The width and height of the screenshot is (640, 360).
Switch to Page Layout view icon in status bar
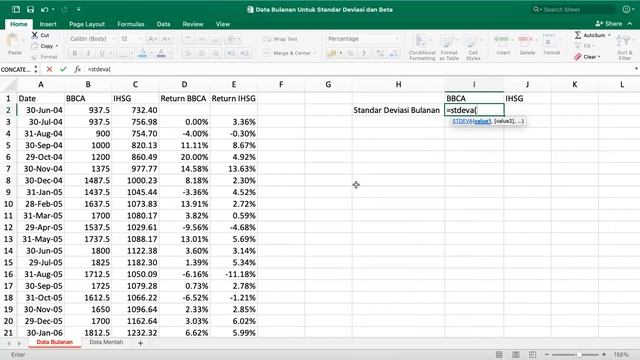coord(516,355)
